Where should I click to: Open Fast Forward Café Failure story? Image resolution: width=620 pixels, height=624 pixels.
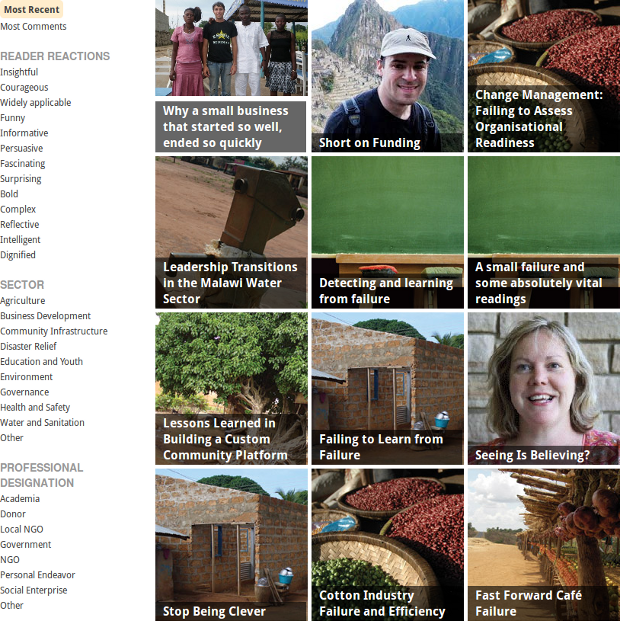(544, 545)
